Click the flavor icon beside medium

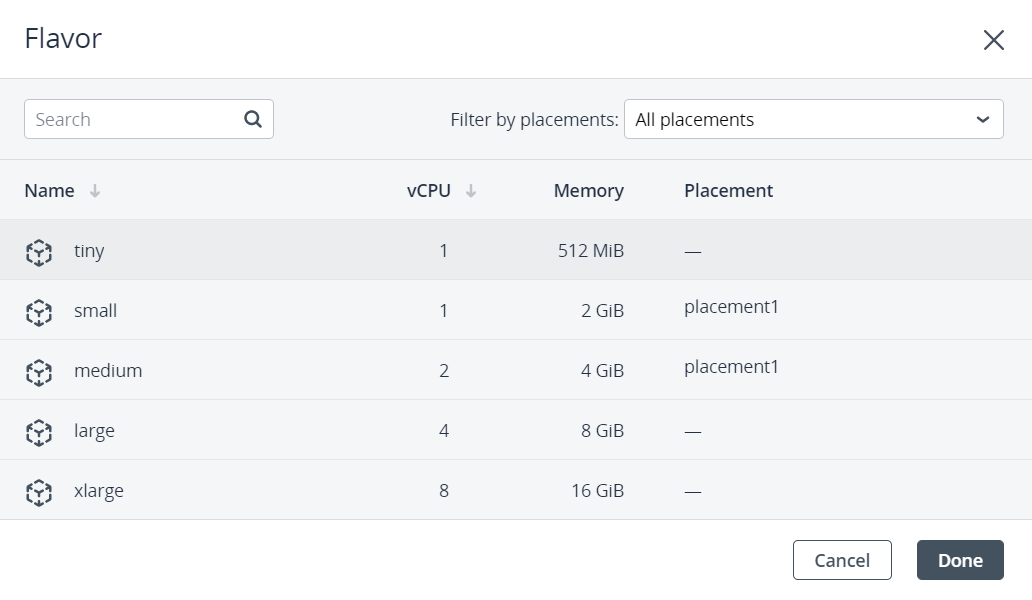38,372
